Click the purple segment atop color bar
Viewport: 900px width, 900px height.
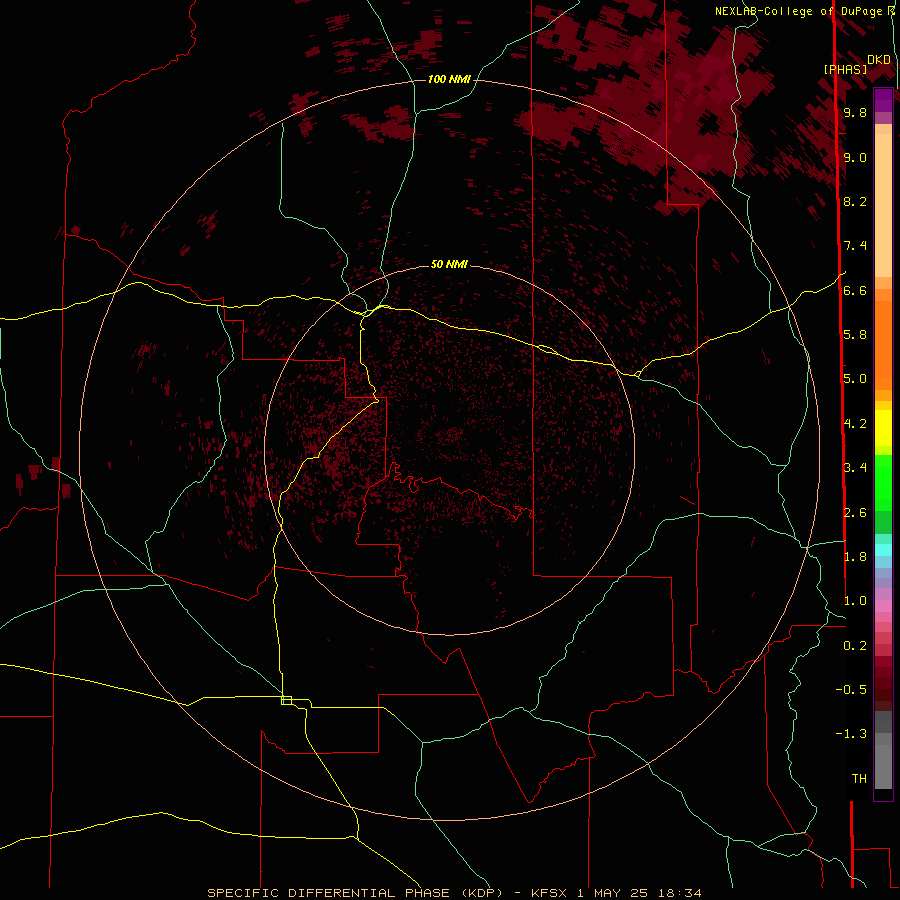tap(883, 100)
